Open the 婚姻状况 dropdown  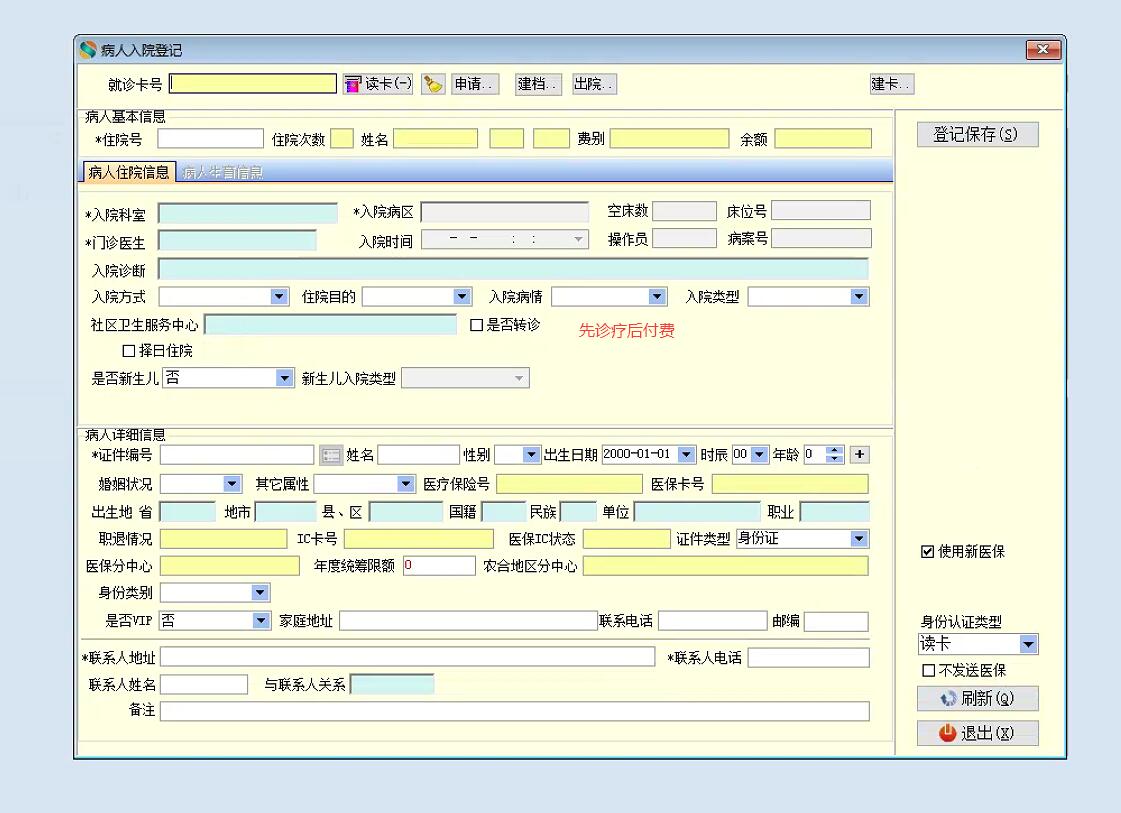232,484
